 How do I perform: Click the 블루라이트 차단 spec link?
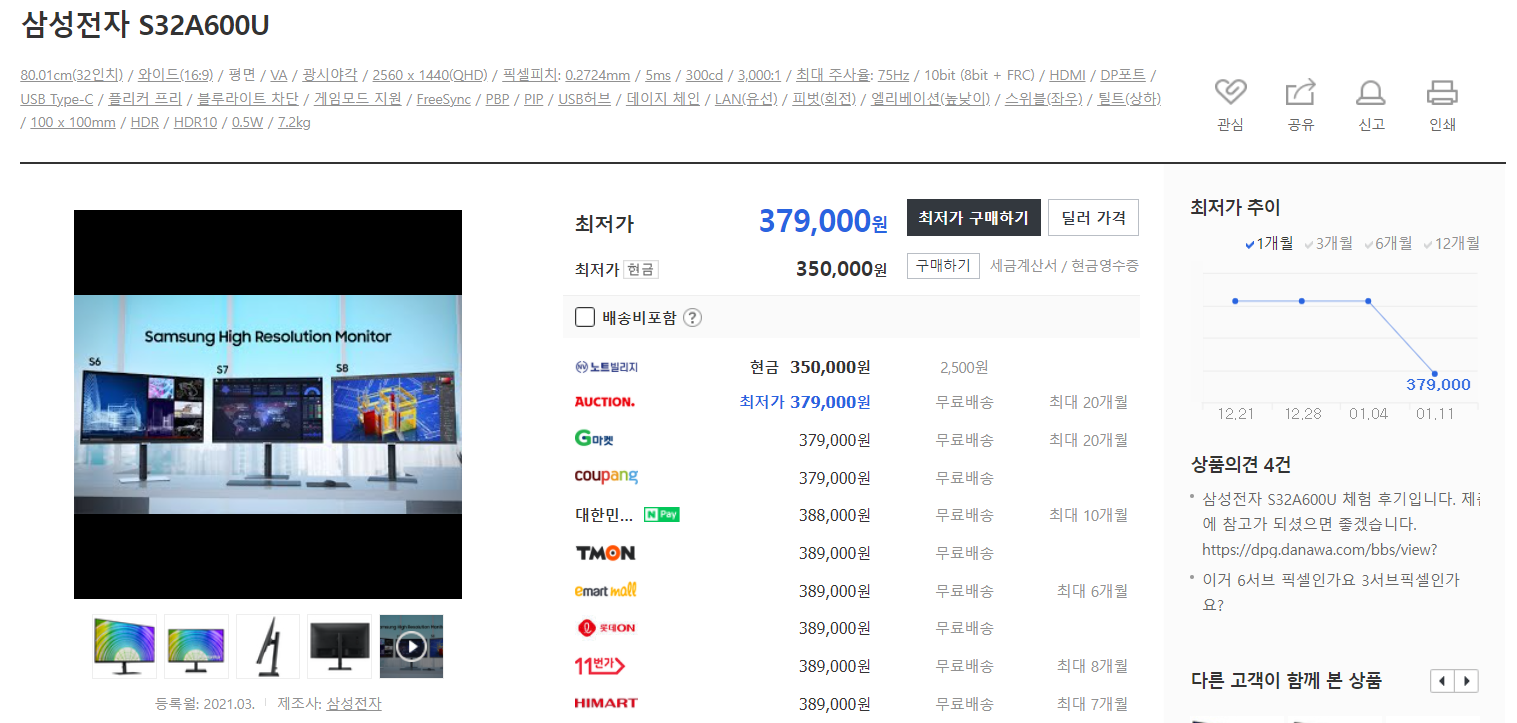pos(248,99)
